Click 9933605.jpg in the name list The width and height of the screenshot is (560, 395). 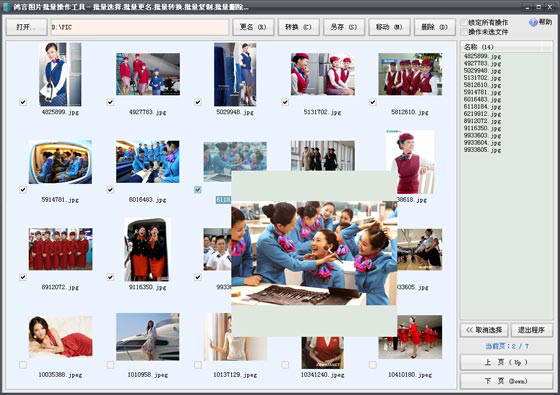(x=482, y=150)
